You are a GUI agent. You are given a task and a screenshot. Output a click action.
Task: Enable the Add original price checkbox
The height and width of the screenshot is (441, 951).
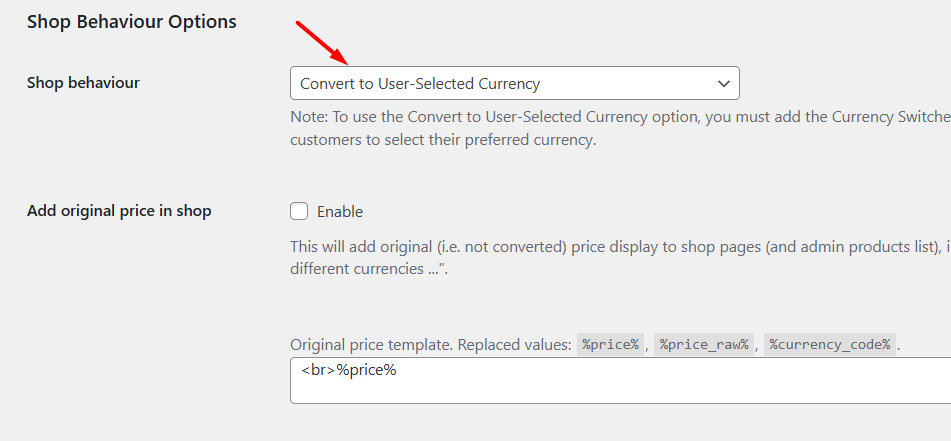(x=299, y=211)
